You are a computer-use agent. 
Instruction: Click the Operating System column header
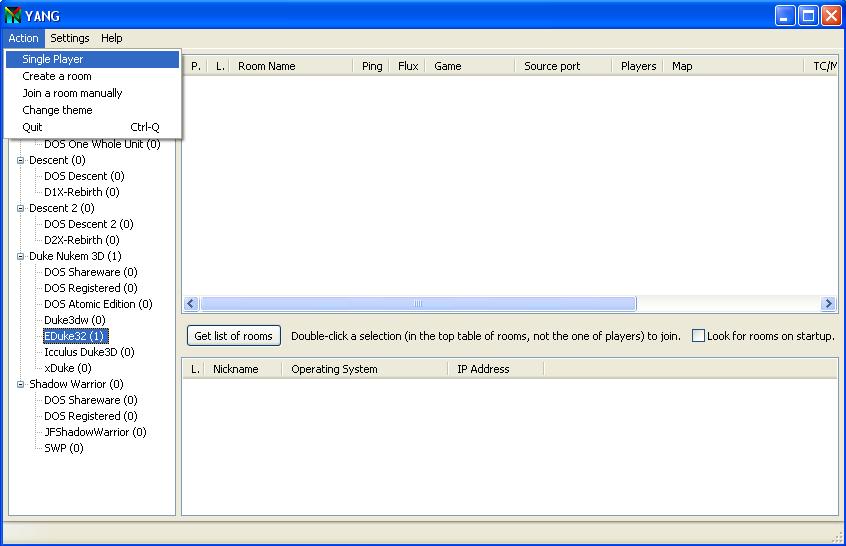(365, 369)
